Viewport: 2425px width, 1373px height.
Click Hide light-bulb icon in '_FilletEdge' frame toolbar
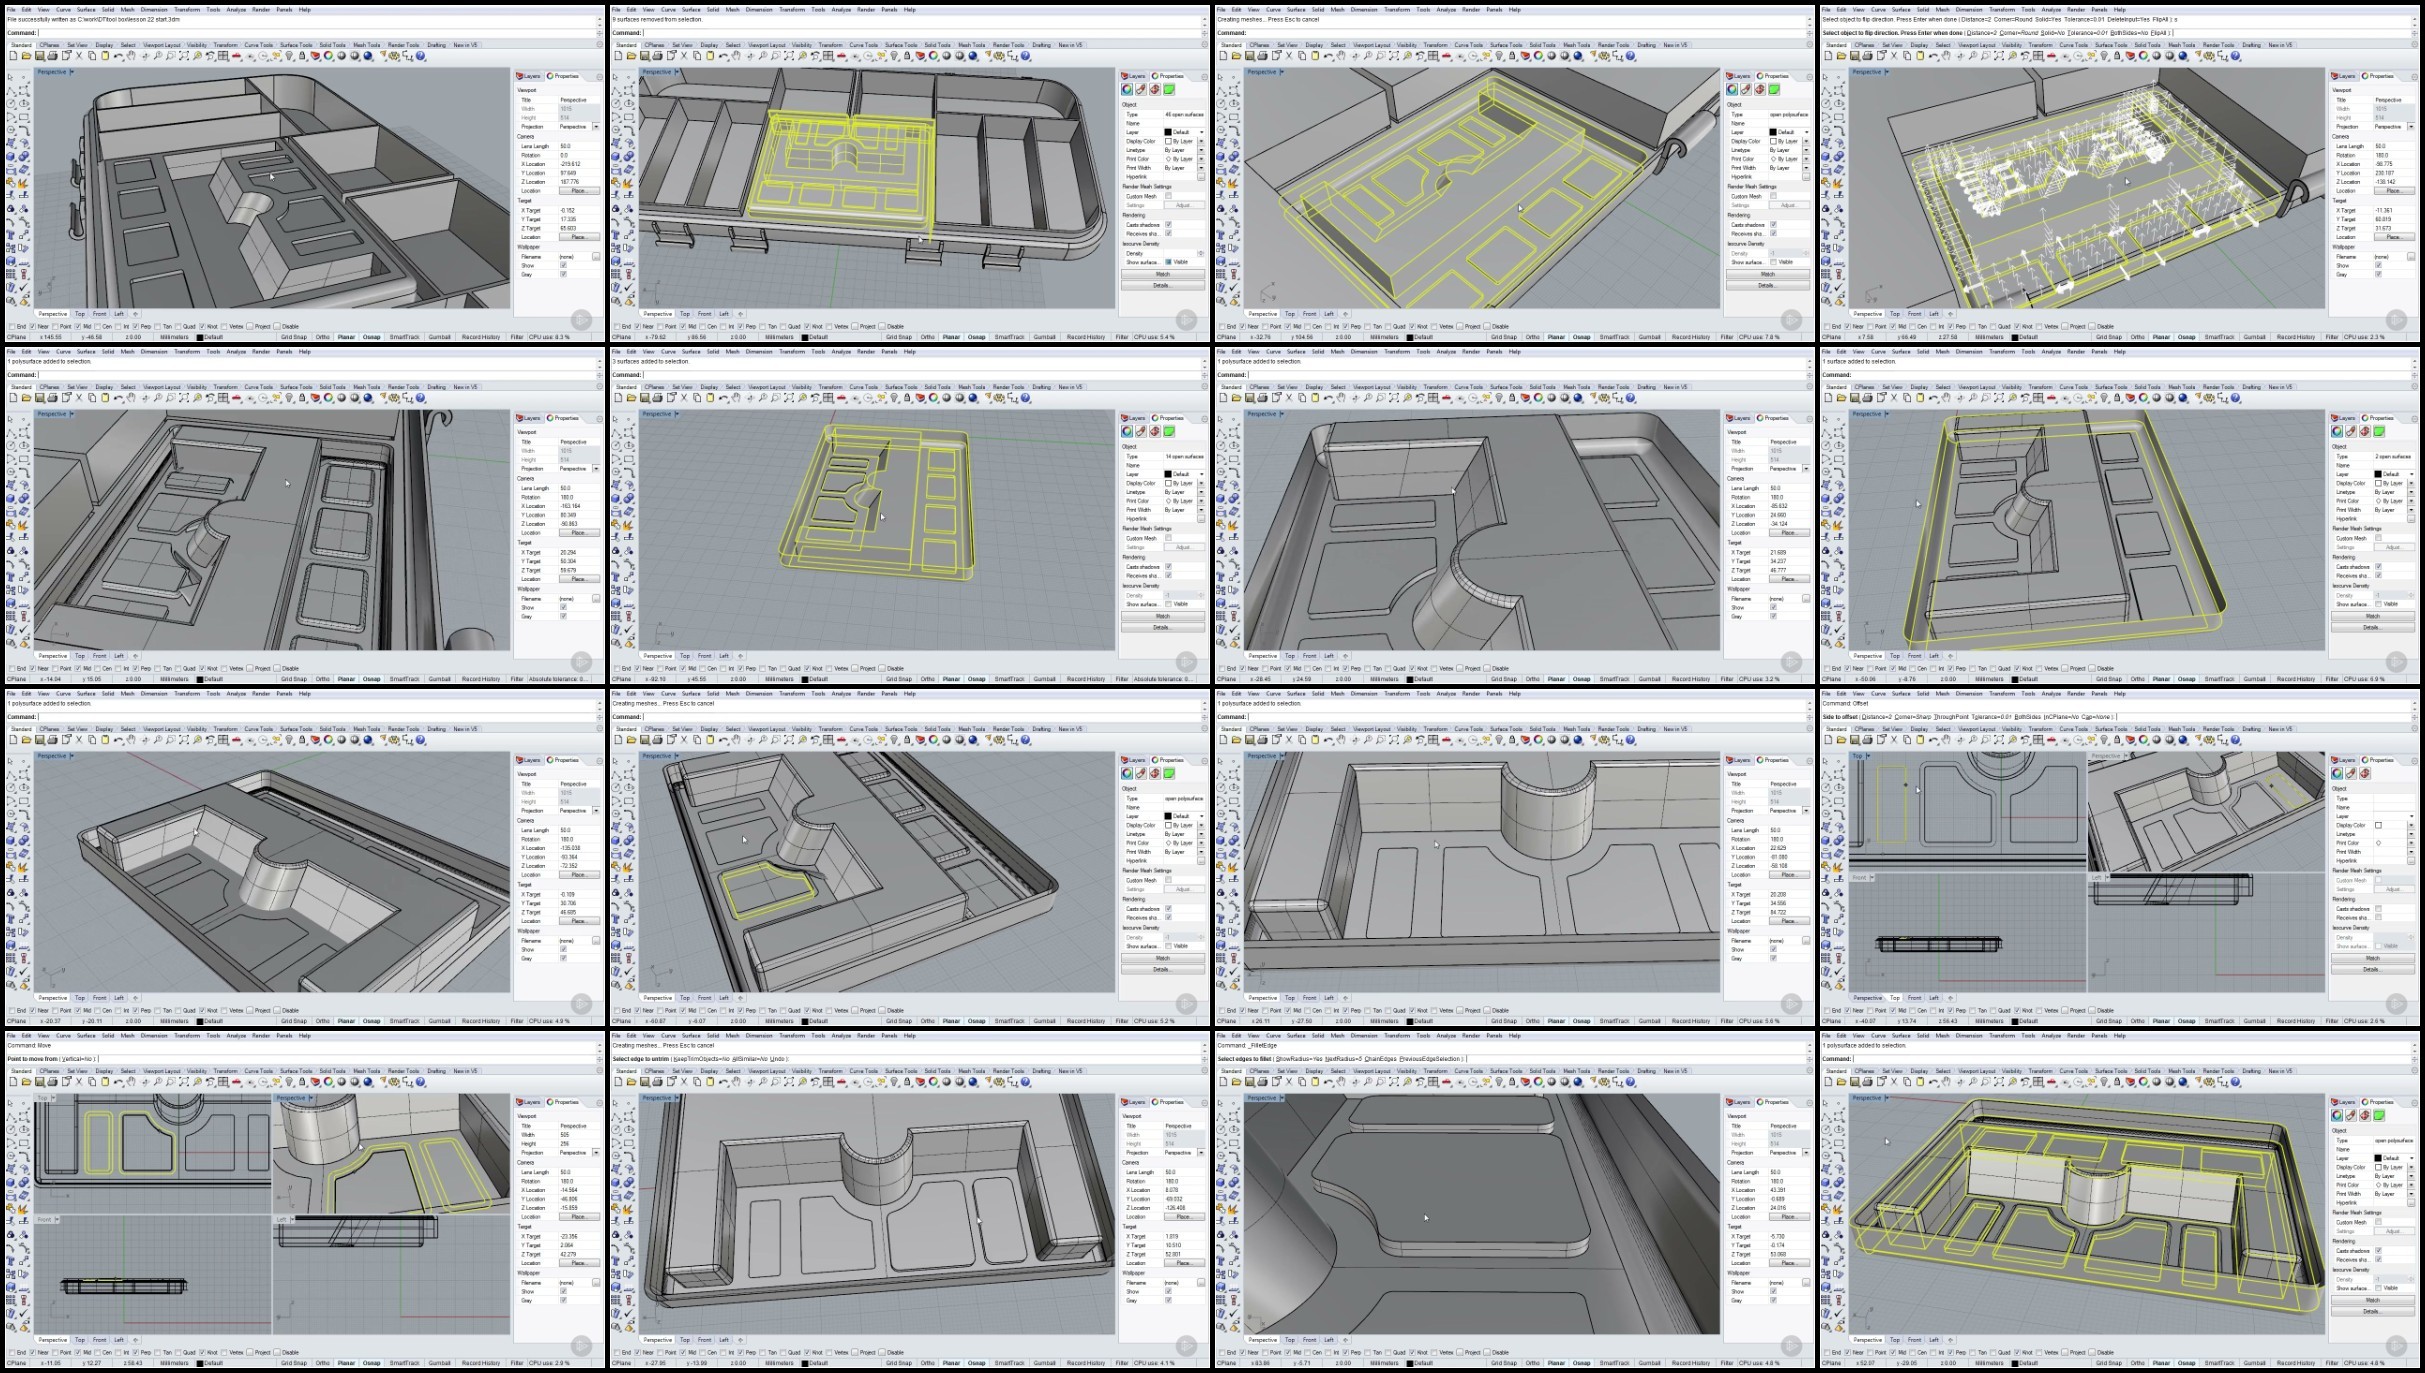click(x=1499, y=1082)
